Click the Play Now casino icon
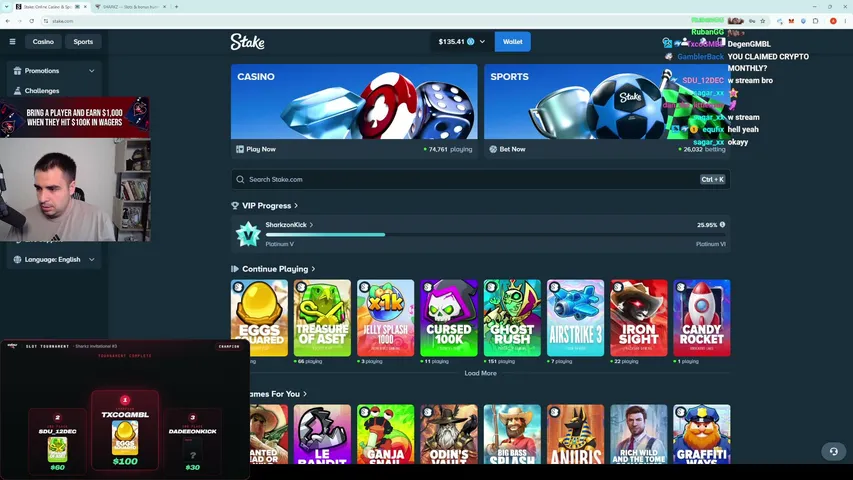The width and height of the screenshot is (853, 480). 240,149
